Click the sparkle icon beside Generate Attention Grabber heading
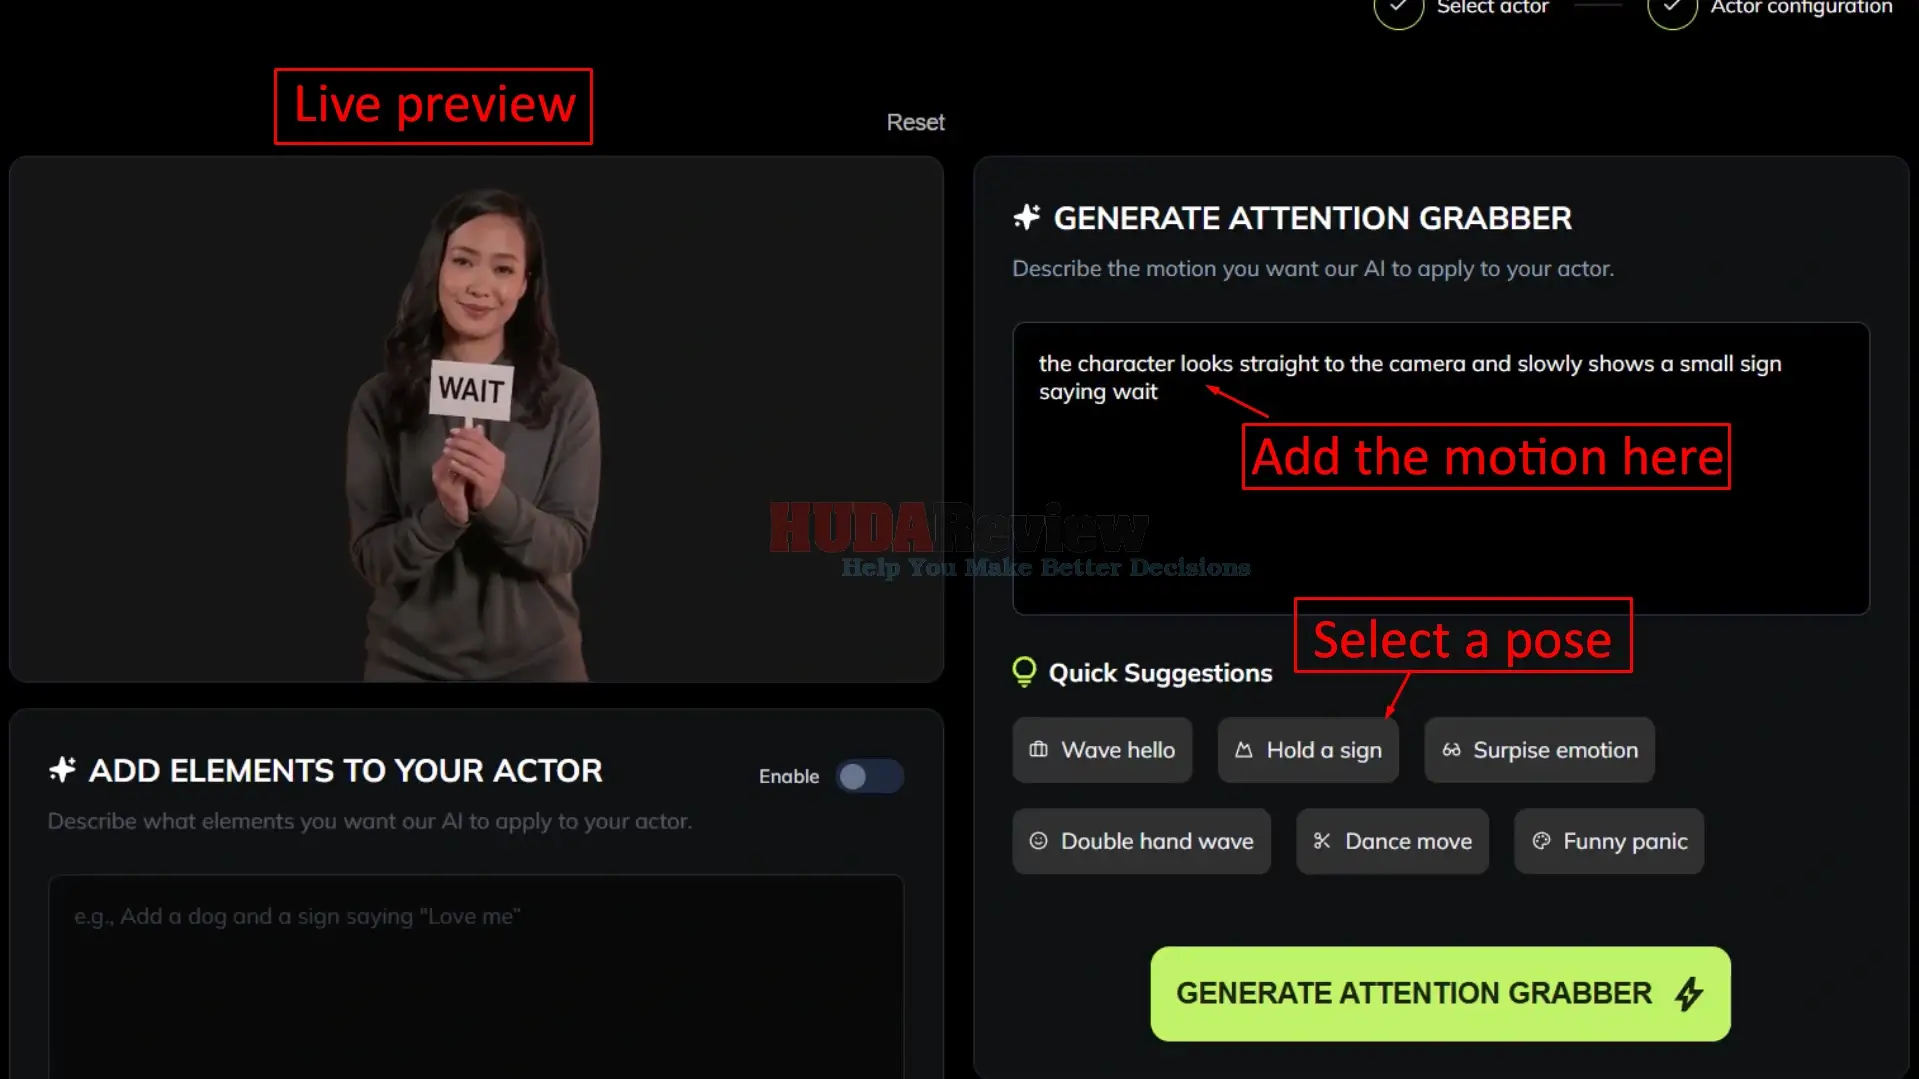The width and height of the screenshot is (1919, 1079). [x=1027, y=217]
